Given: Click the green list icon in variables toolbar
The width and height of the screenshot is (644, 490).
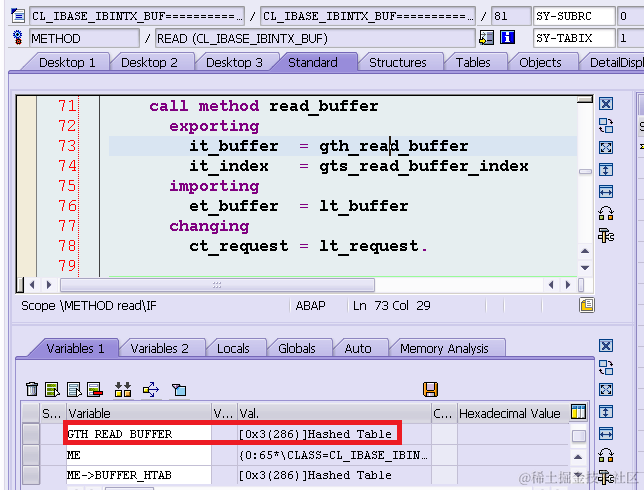Looking at the screenshot, I should click(52, 389).
